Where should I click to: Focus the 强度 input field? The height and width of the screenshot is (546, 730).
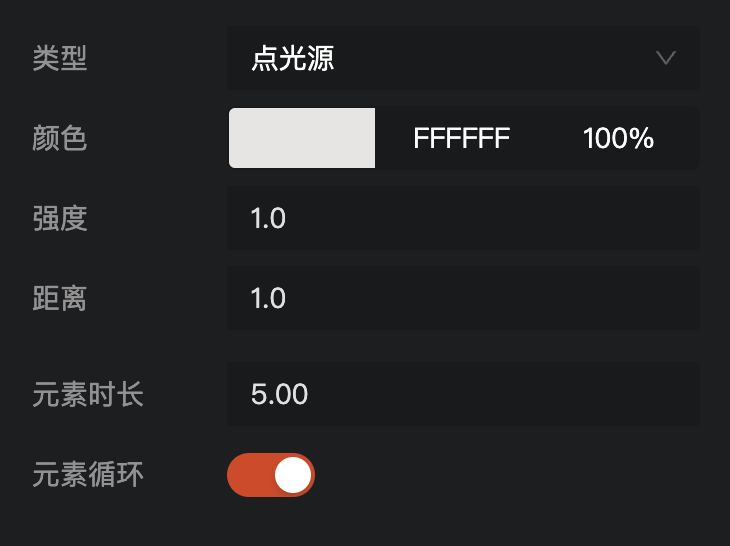(x=463, y=218)
